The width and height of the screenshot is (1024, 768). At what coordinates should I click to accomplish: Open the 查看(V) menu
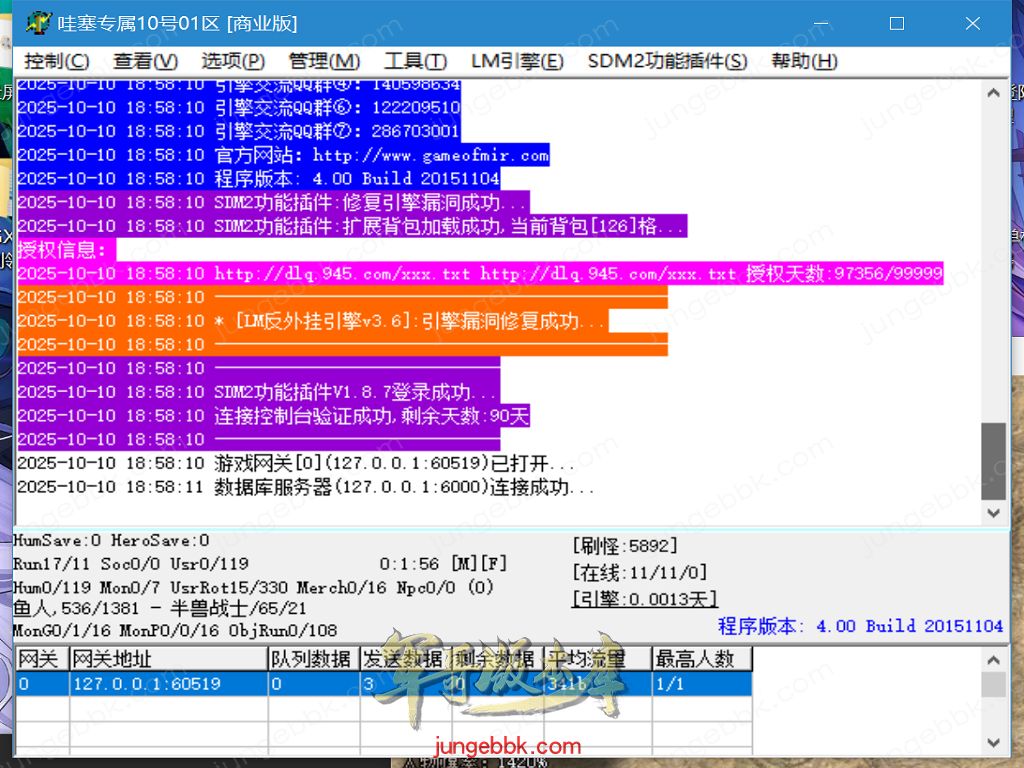[145, 61]
